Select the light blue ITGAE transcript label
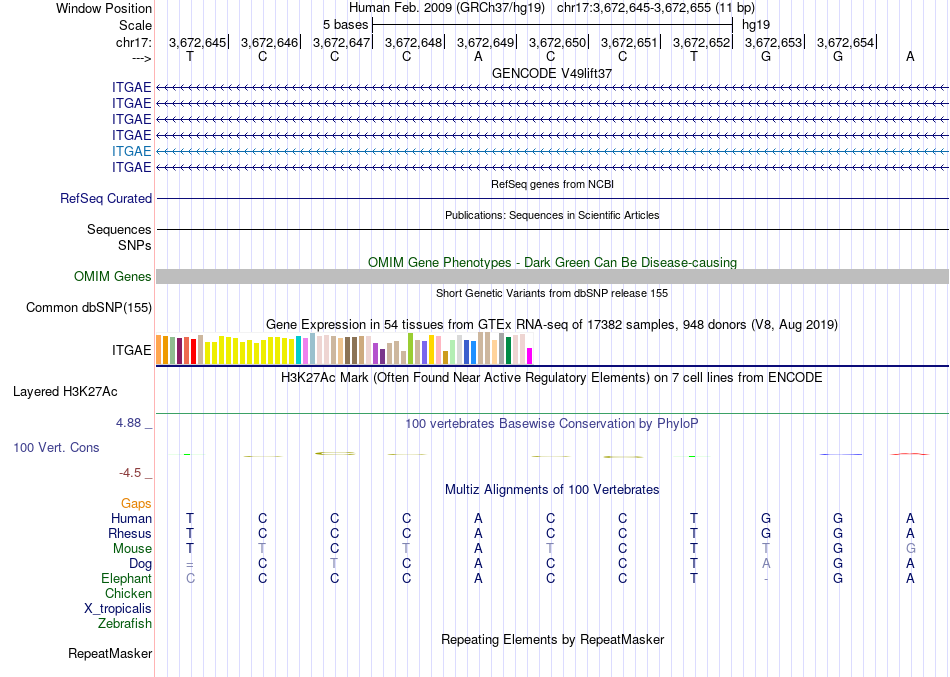 pyautogui.click(x=131, y=152)
